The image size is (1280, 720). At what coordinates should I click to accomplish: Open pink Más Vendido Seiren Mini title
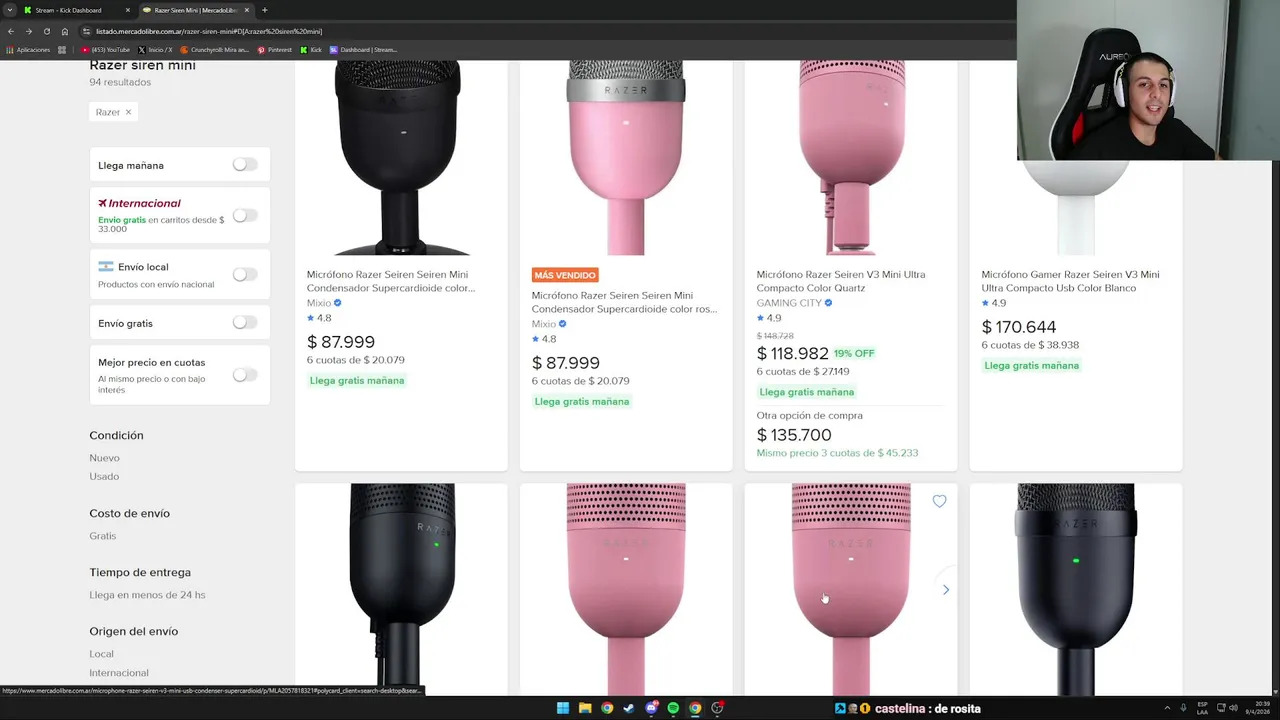pos(624,302)
